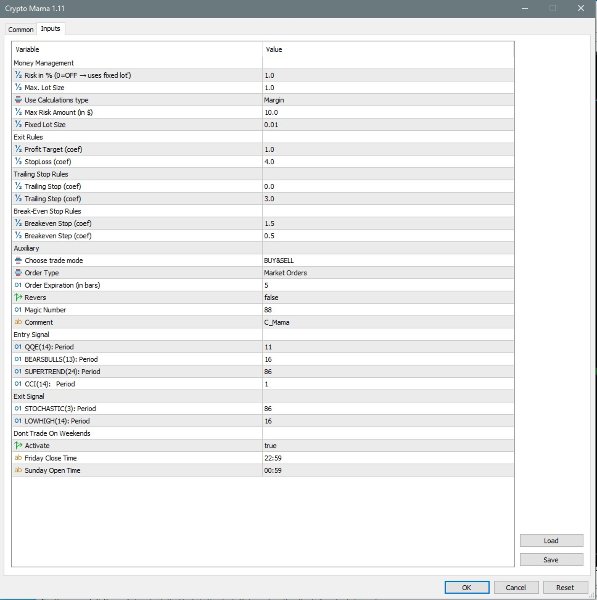597x600 pixels.
Task: Click the boolean icon beside Activate
Action: [18, 445]
